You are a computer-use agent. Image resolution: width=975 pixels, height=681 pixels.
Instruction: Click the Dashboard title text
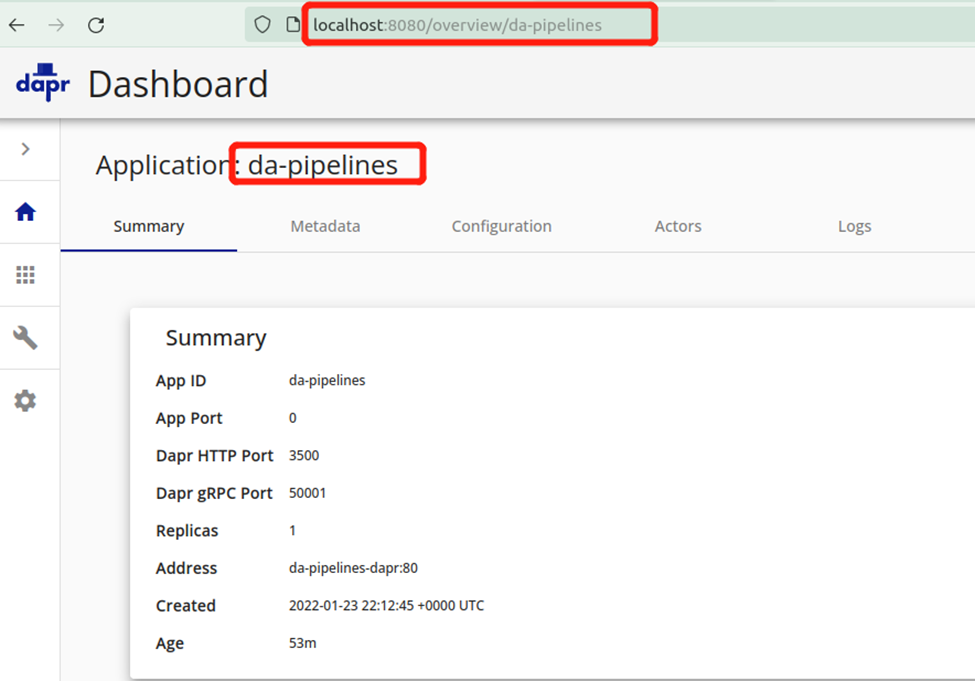178,84
